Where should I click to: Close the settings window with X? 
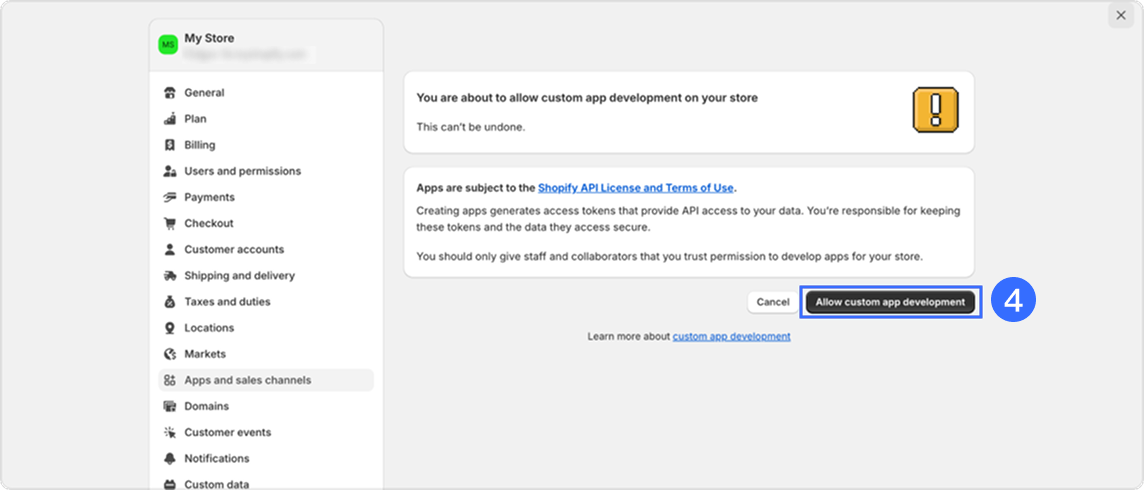(x=1120, y=15)
